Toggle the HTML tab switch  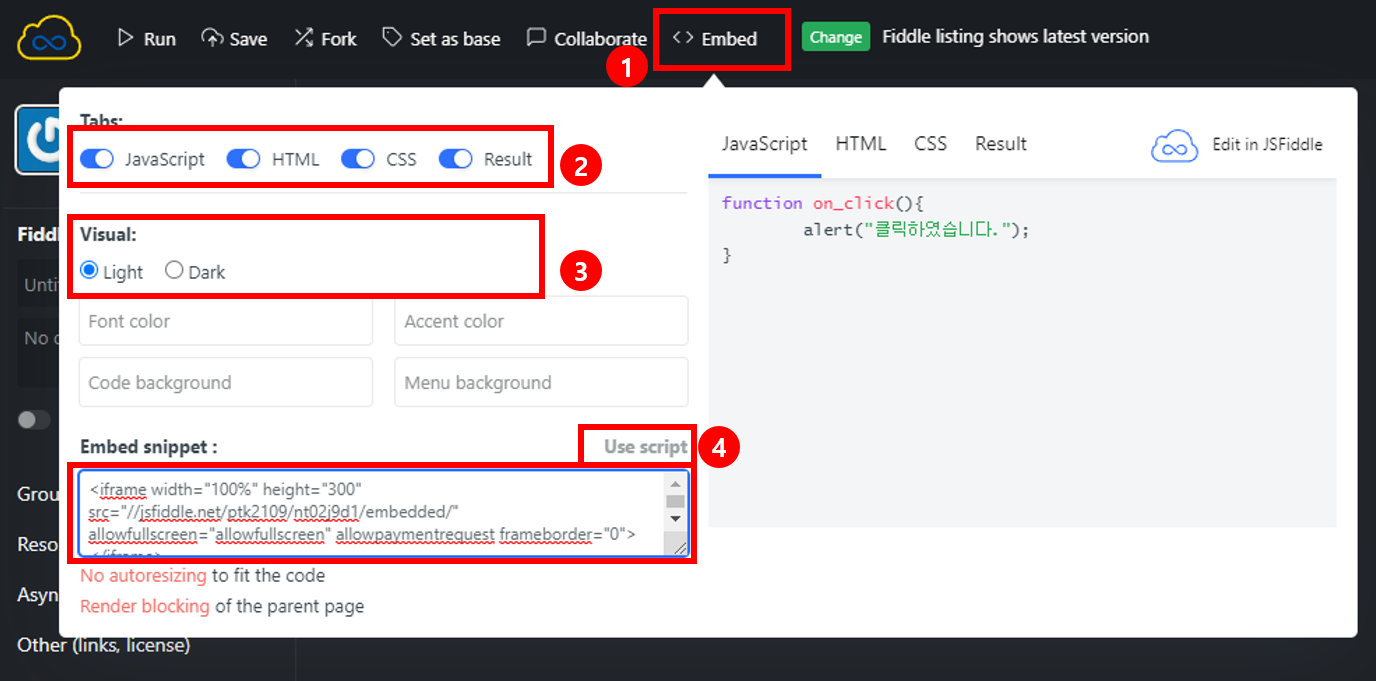tap(243, 159)
